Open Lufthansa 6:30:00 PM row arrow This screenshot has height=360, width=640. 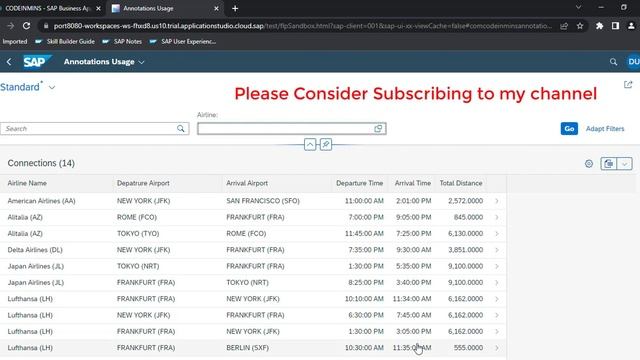click(497, 315)
